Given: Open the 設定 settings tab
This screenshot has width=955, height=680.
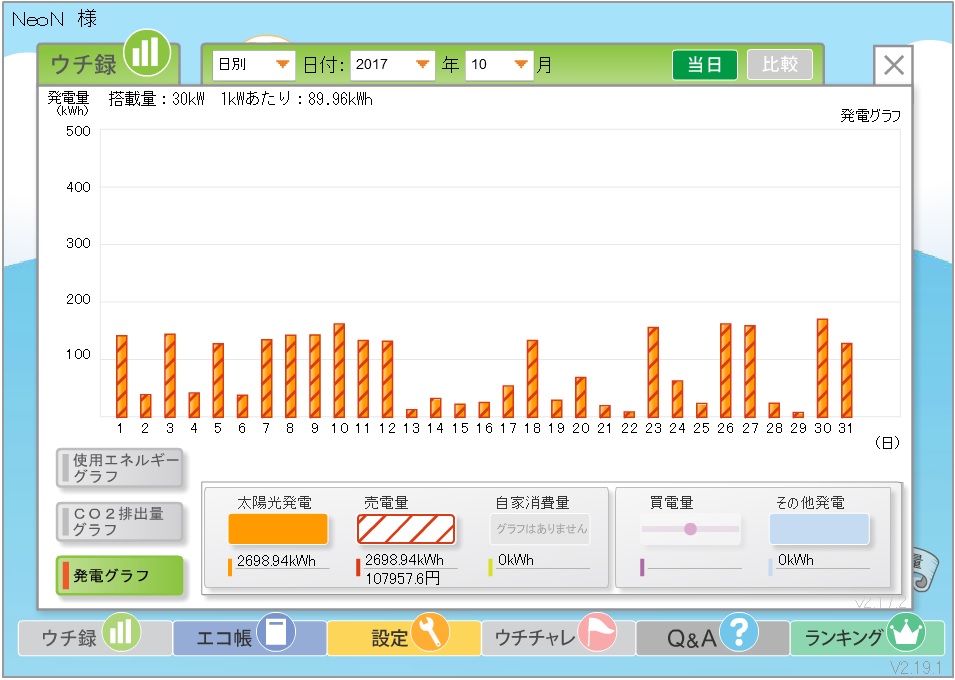Looking at the screenshot, I should (x=404, y=638).
